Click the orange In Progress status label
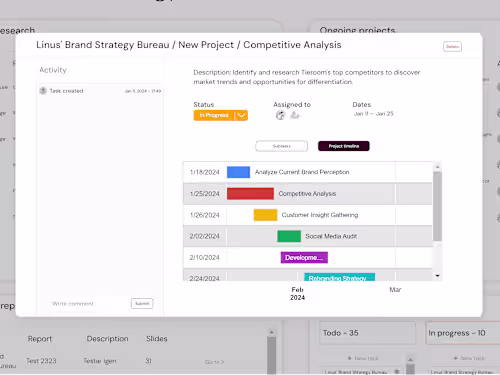500x375 pixels. [x=214, y=115]
